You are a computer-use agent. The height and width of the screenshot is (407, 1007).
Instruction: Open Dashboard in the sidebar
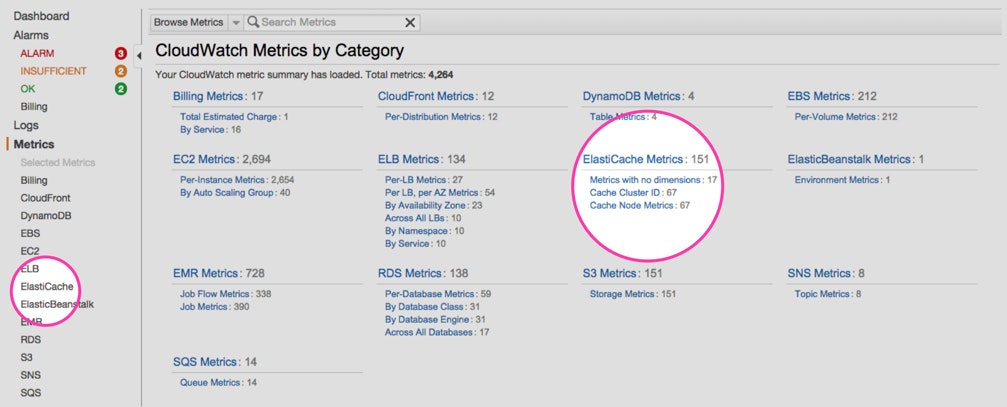coord(41,16)
